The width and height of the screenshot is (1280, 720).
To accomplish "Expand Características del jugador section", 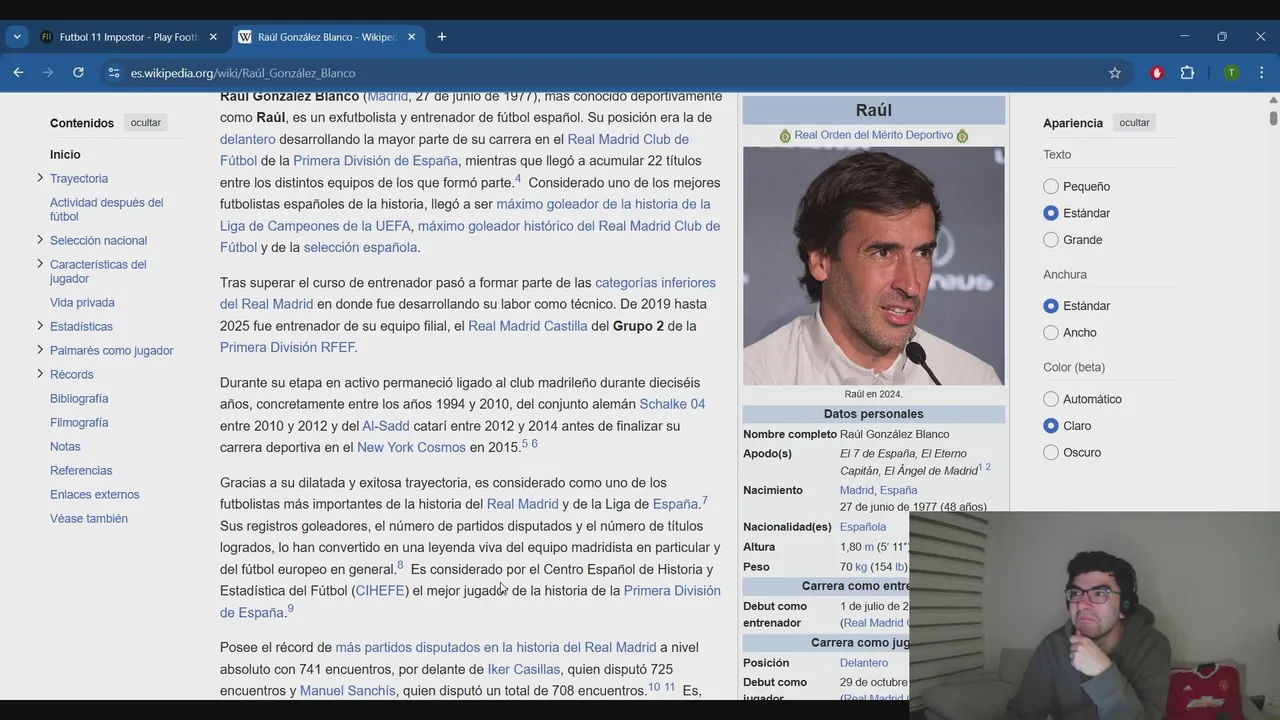I will pyautogui.click(x=40, y=264).
